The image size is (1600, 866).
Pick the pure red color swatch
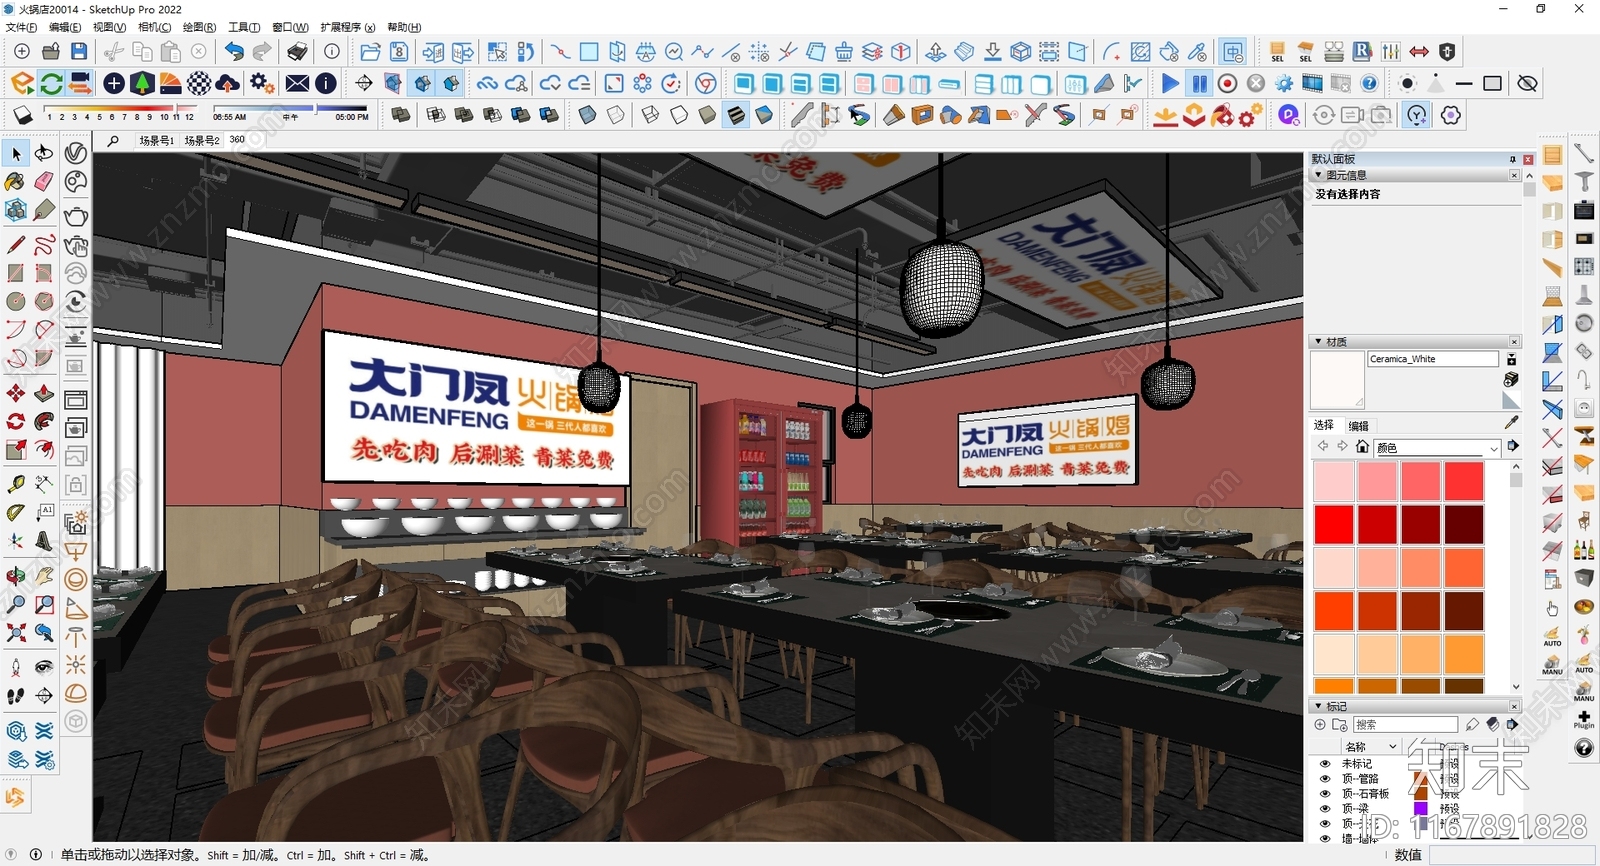point(1334,524)
